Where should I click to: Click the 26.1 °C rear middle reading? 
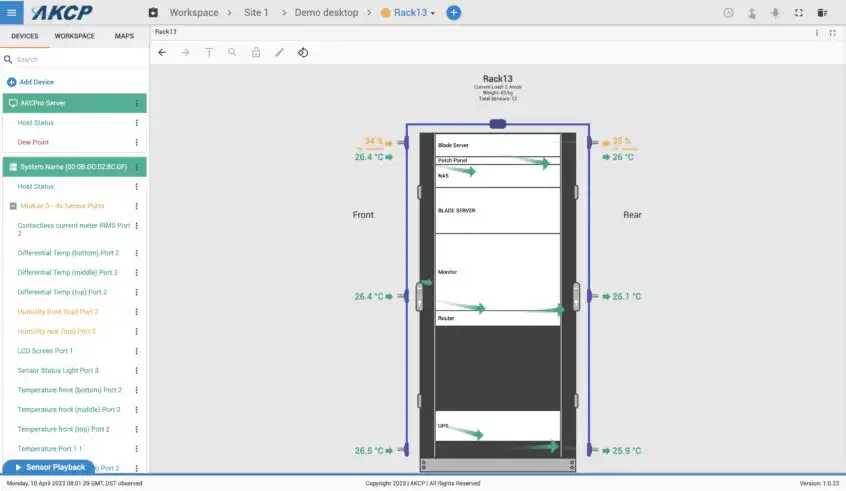coord(626,296)
